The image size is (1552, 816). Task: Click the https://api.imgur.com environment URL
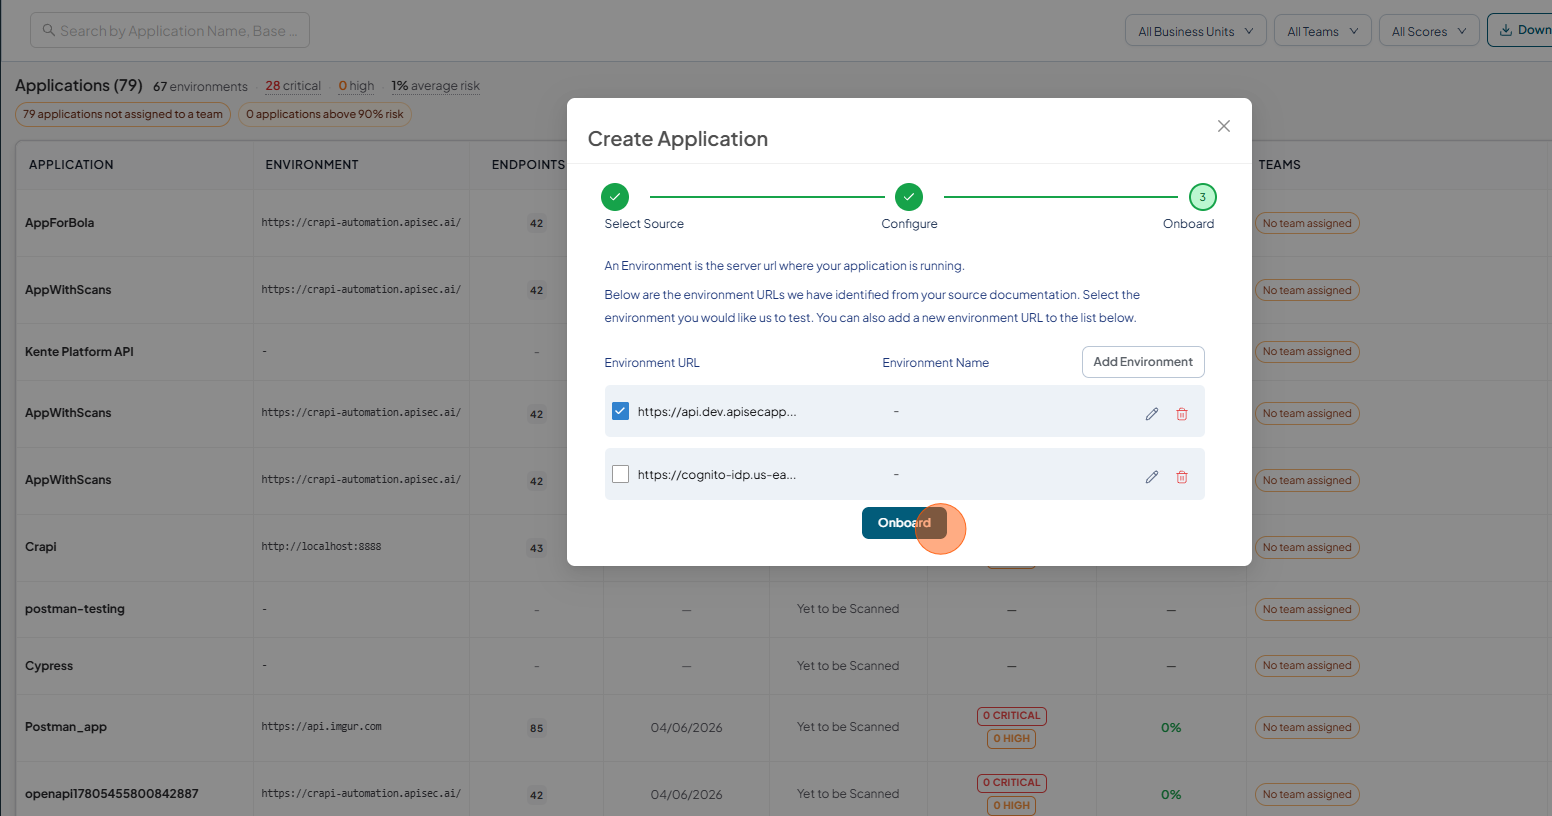pyautogui.click(x=321, y=727)
